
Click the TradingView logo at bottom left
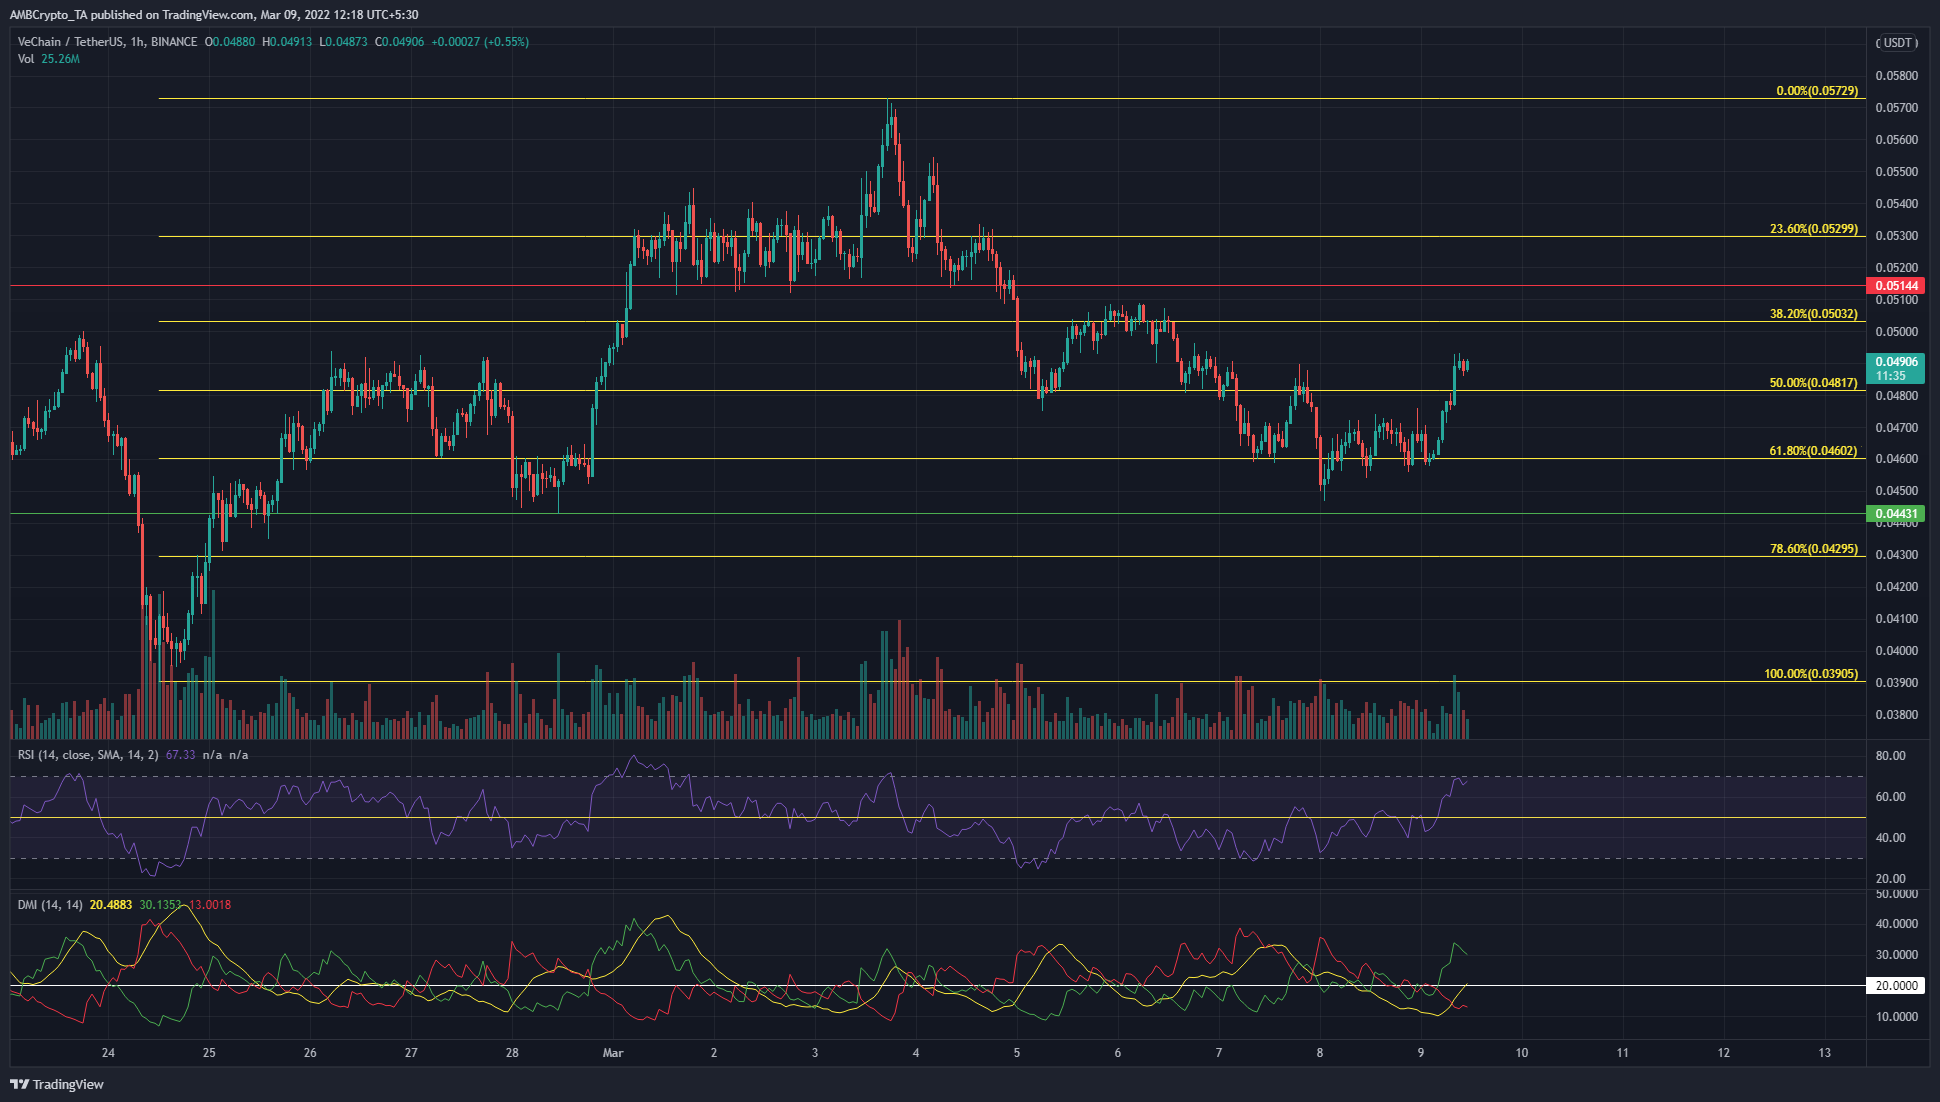57,1084
